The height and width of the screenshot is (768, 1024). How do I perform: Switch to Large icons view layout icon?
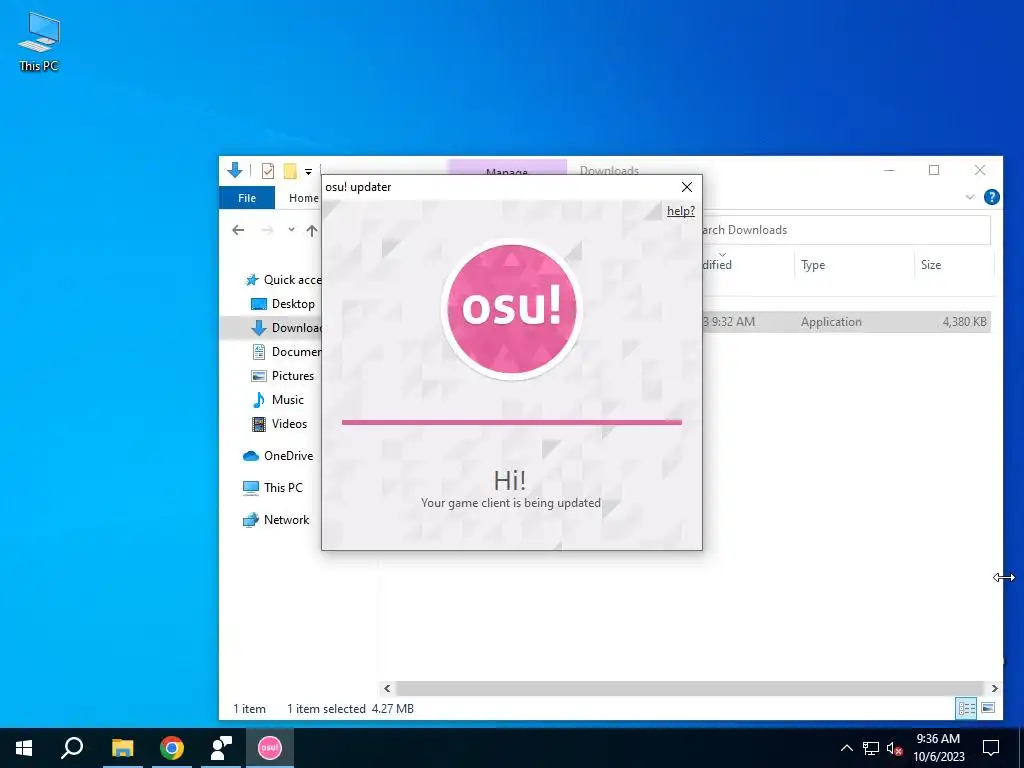(x=988, y=708)
